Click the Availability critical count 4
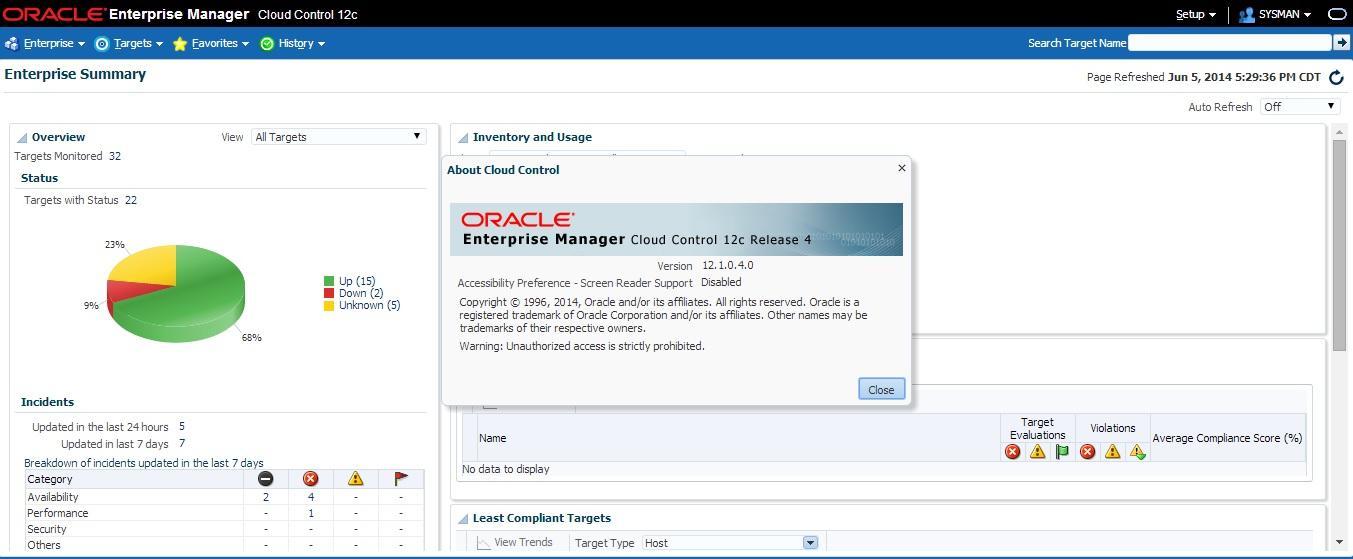Image resolution: width=1353 pixels, height=559 pixels. pyautogui.click(x=311, y=497)
